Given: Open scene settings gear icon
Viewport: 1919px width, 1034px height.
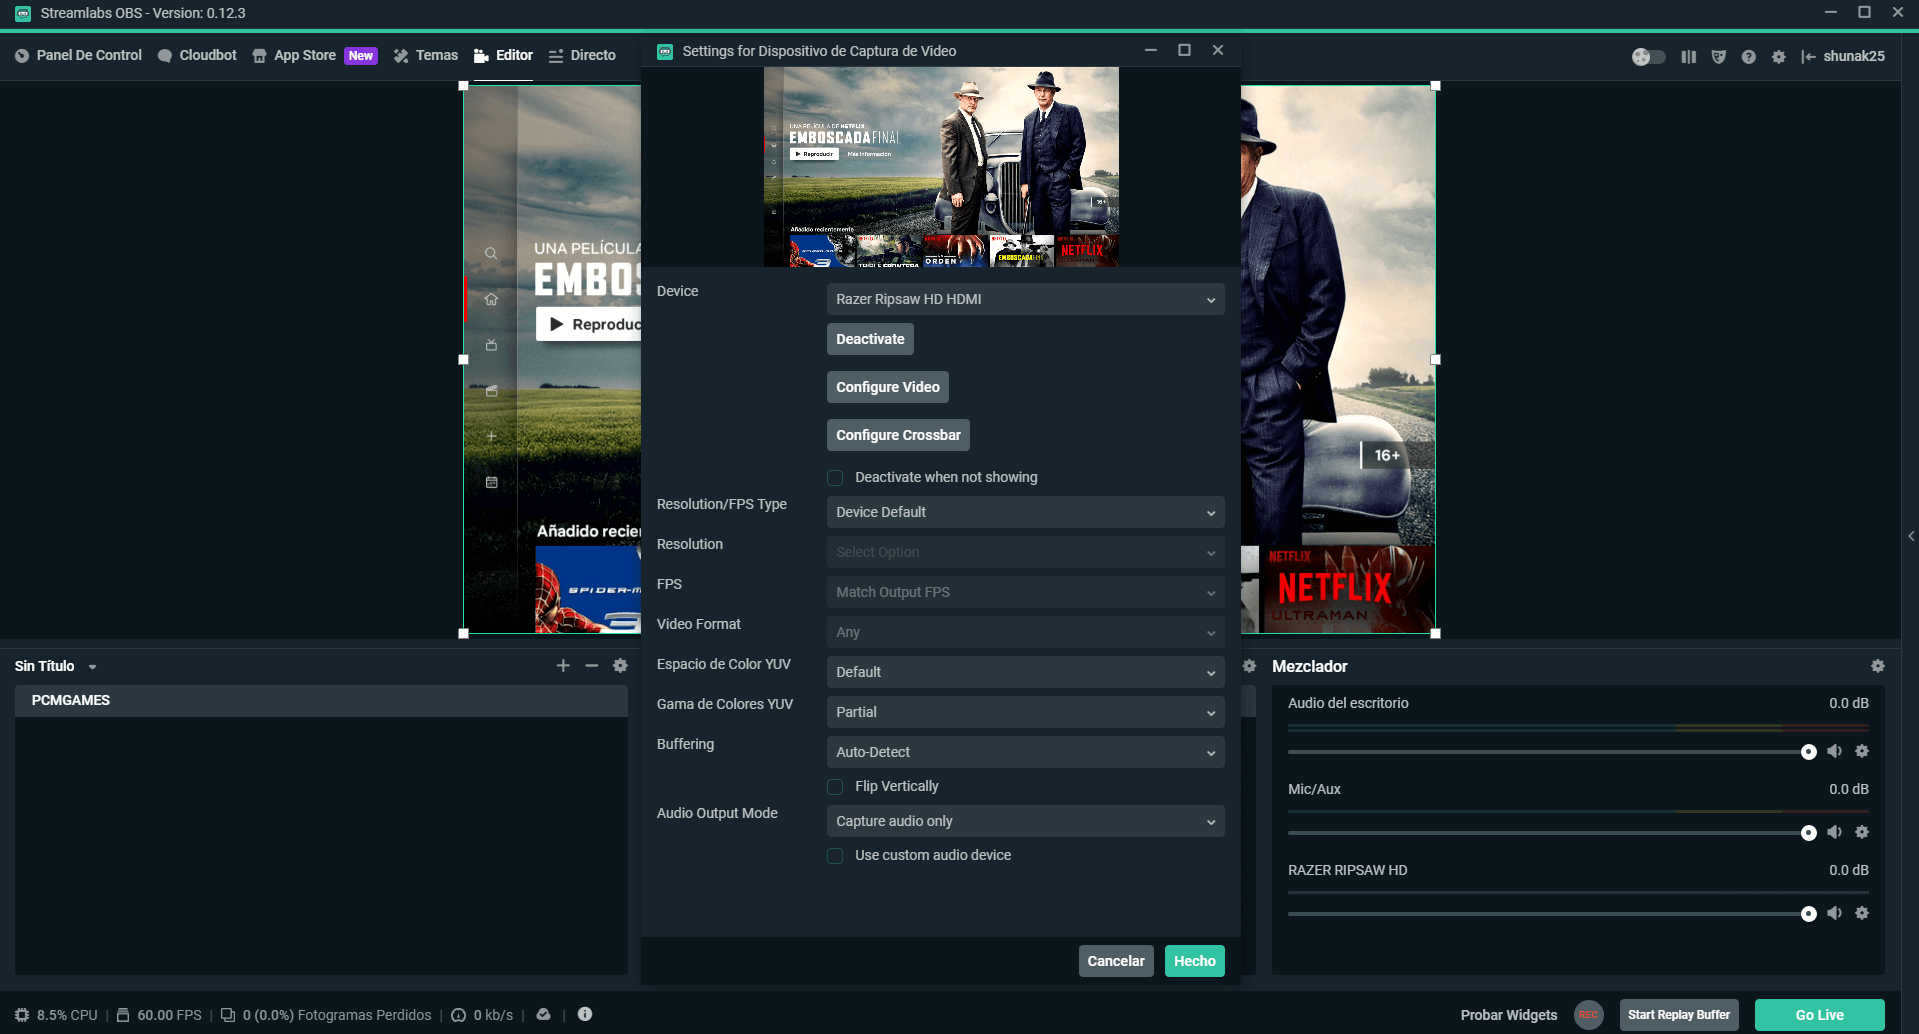Looking at the screenshot, I should click(620, 666).
